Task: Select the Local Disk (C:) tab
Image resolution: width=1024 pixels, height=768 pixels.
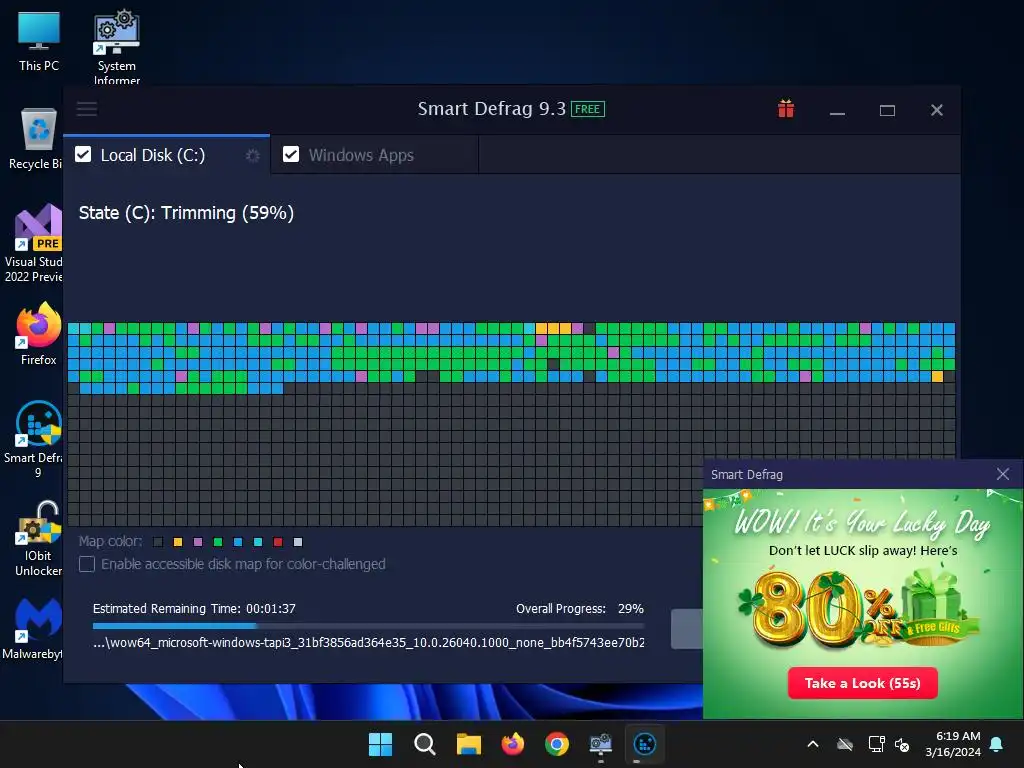Action: (x=167, y=155)
